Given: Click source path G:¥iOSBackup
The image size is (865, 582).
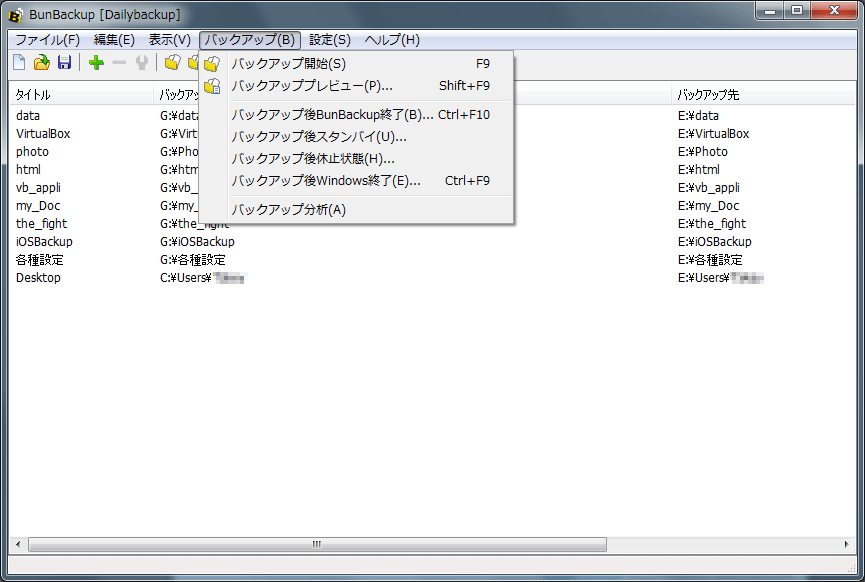Looking at the screenshot, I should [x=197, y=242].
